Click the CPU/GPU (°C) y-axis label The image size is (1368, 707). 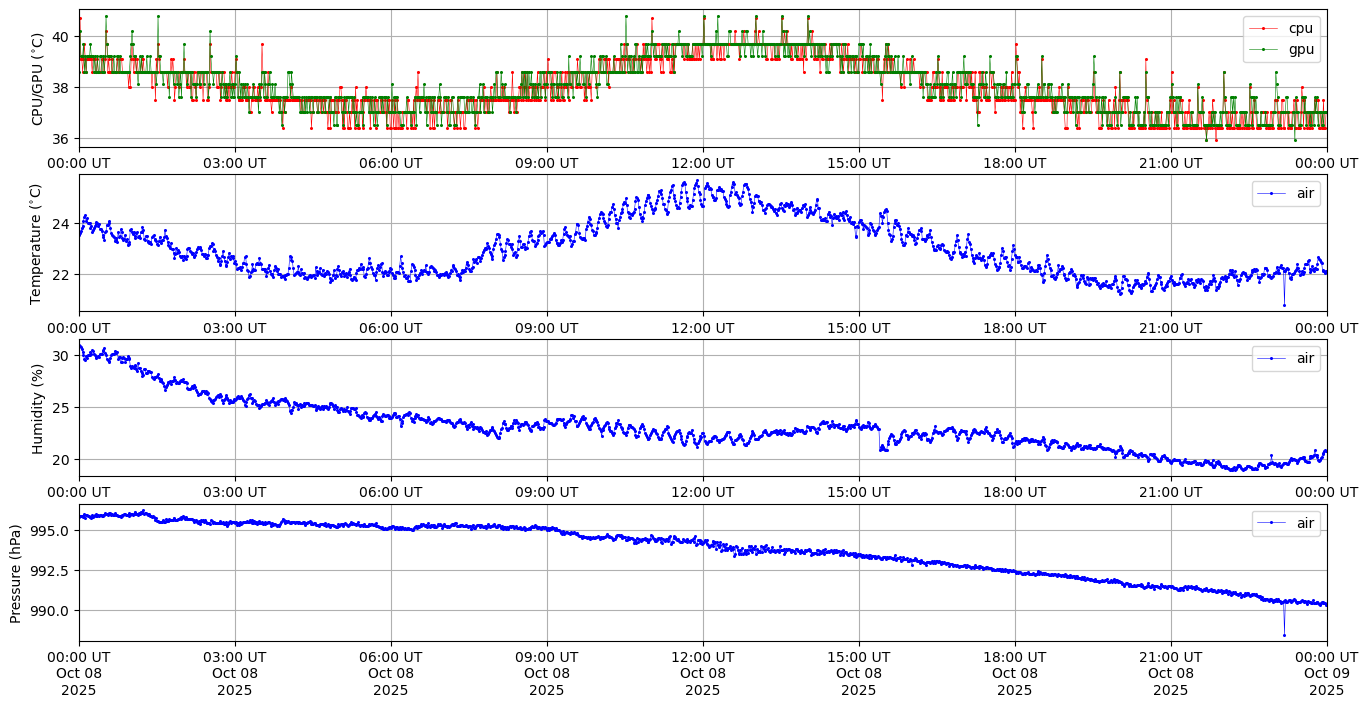coord(38,79)
